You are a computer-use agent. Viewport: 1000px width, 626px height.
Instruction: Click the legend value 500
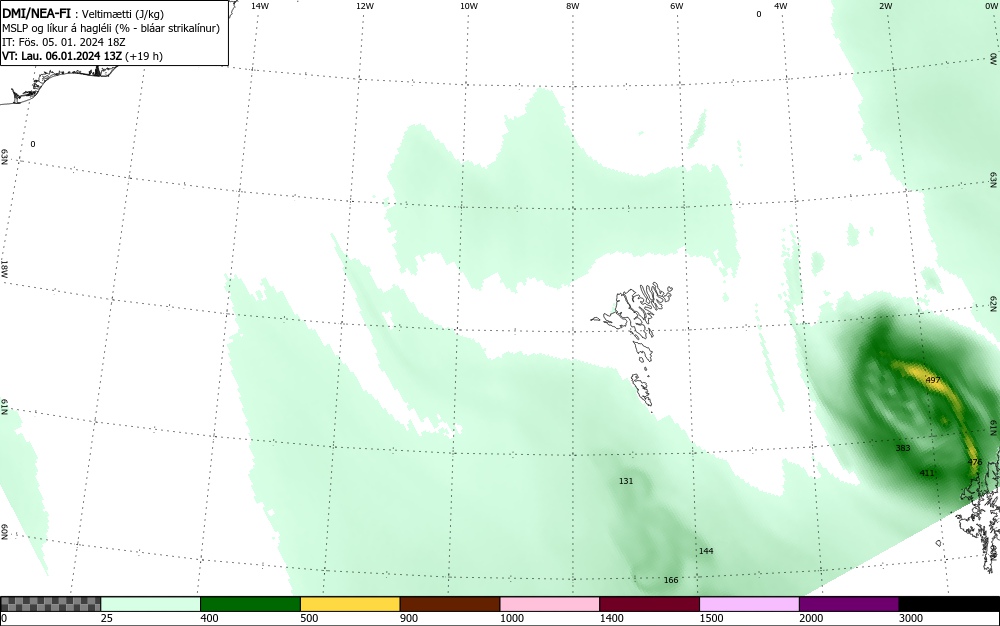tap(309, 618)
